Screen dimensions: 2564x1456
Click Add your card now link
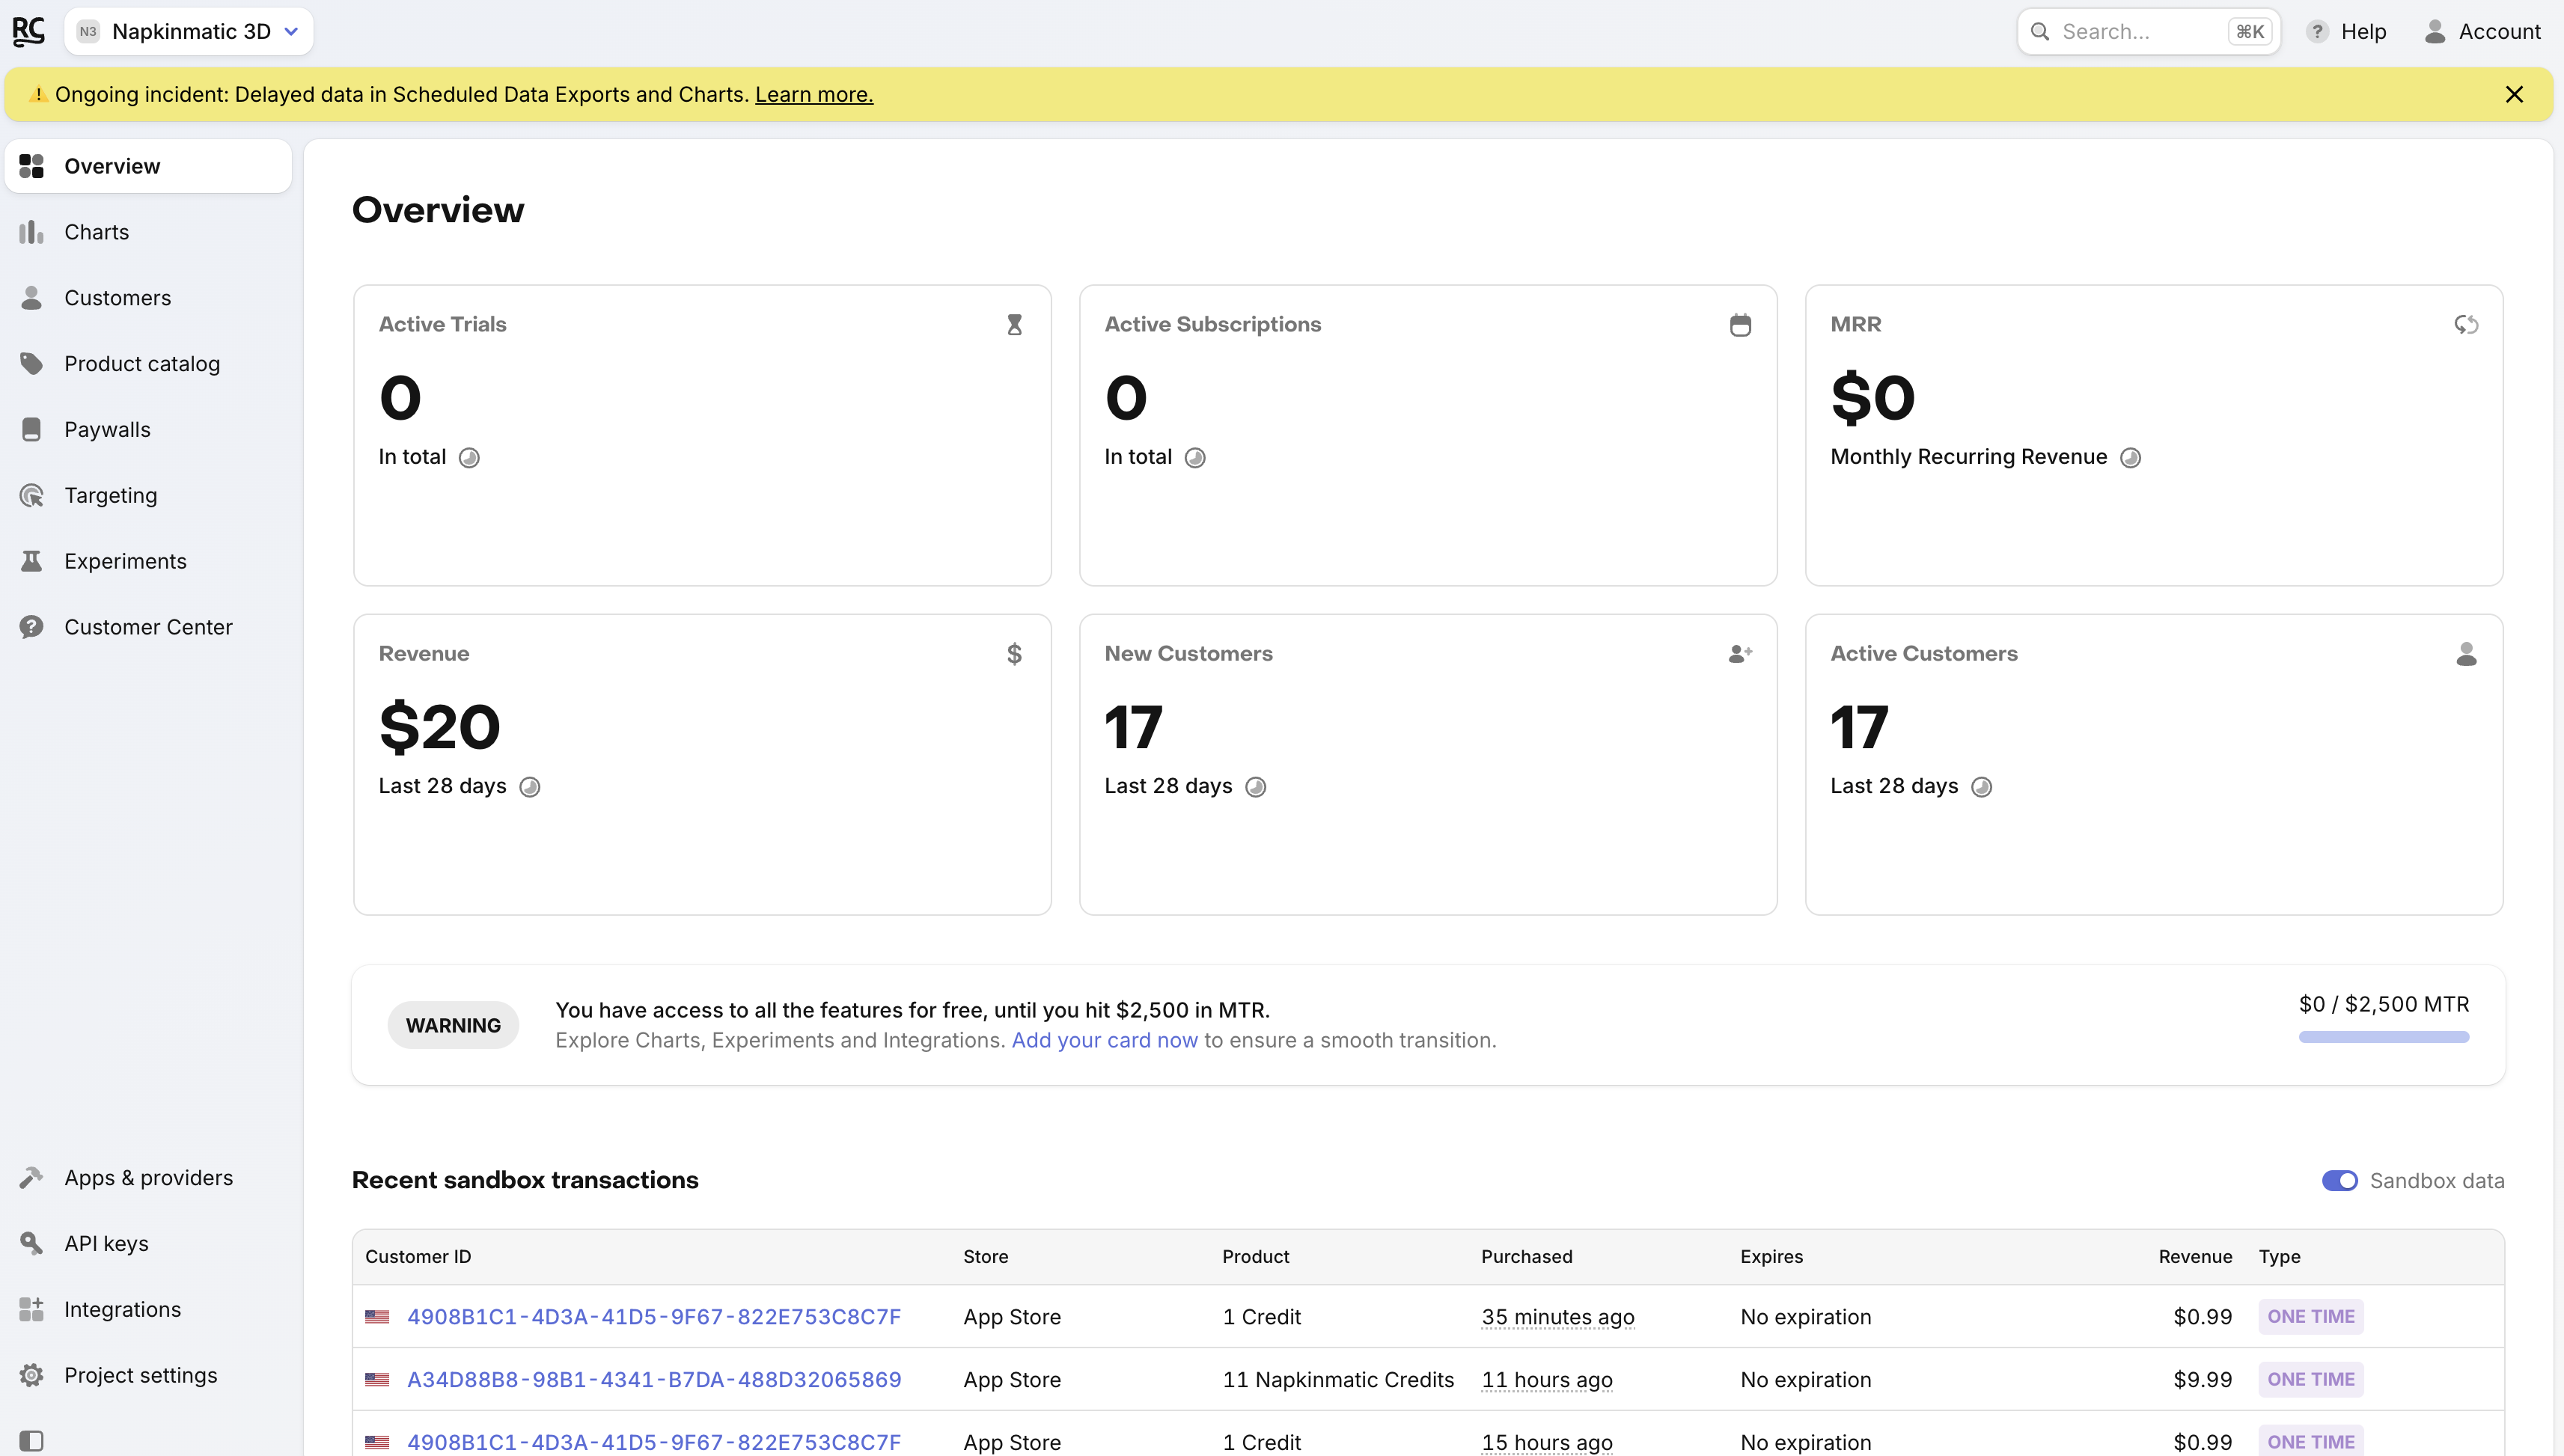[1104, 1040]
